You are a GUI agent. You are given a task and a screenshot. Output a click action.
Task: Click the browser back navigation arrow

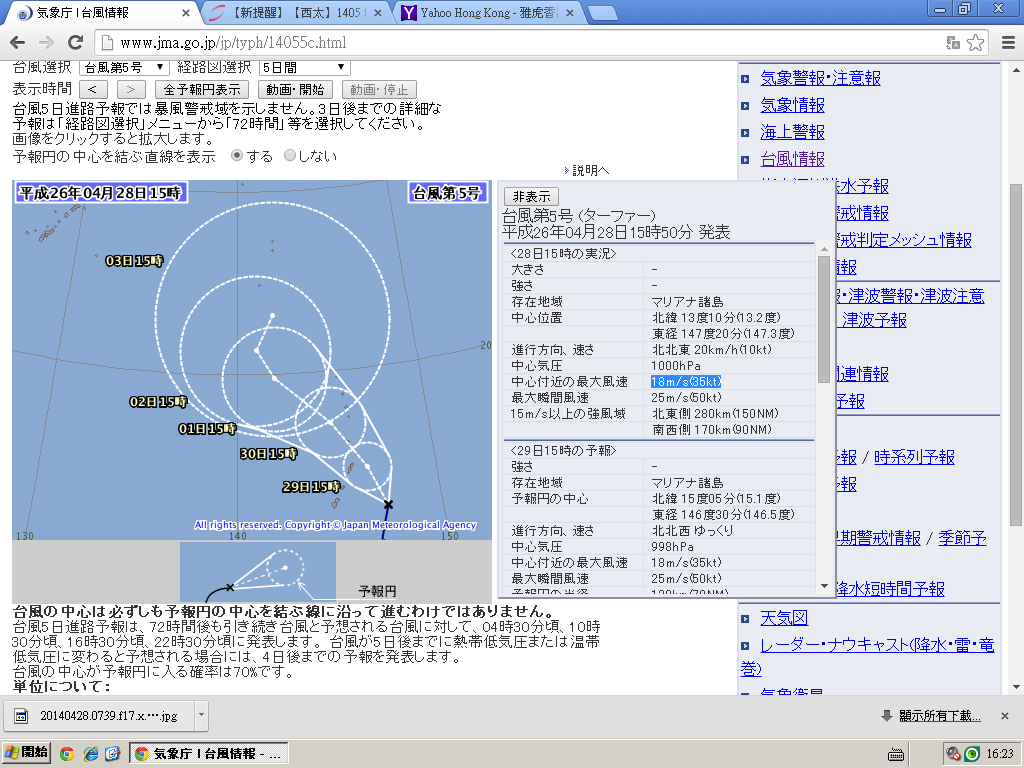click(x=15, y=43)
